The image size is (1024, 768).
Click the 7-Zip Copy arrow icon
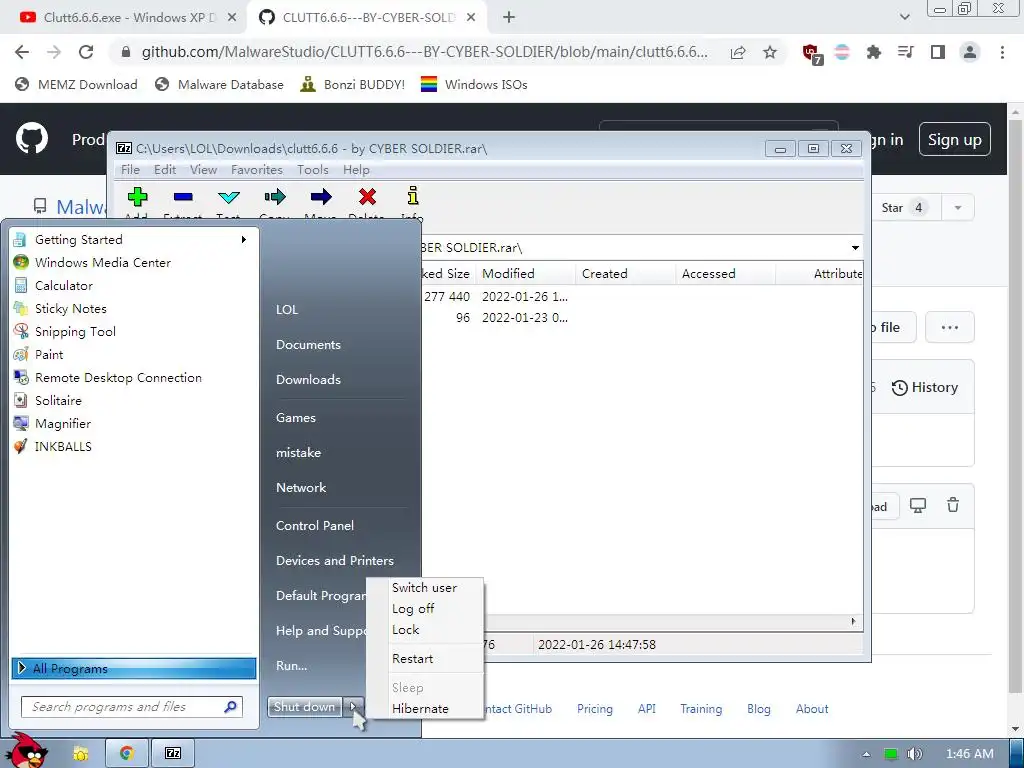pyautogui.click(x=275, y=197)
